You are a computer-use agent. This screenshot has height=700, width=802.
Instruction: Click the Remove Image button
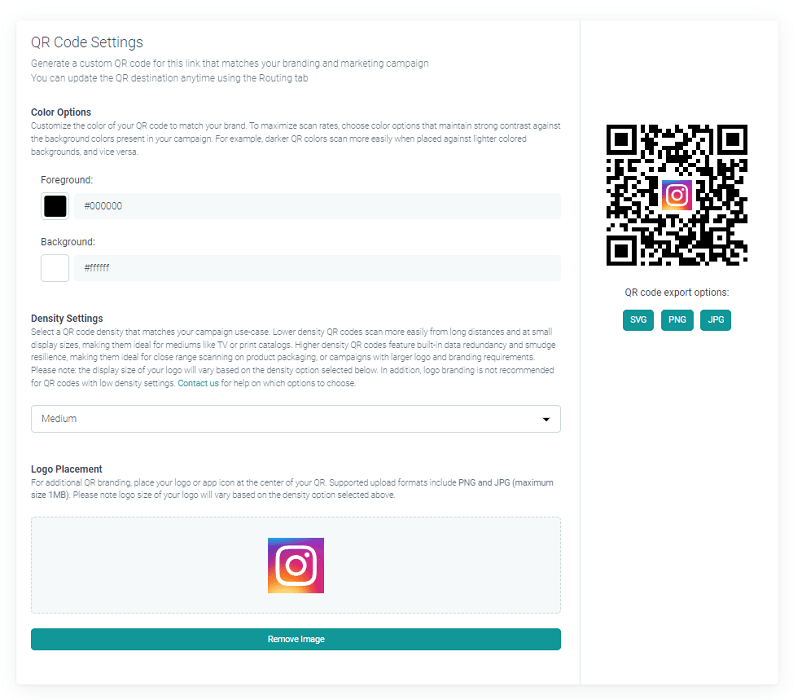pos(296,639)
